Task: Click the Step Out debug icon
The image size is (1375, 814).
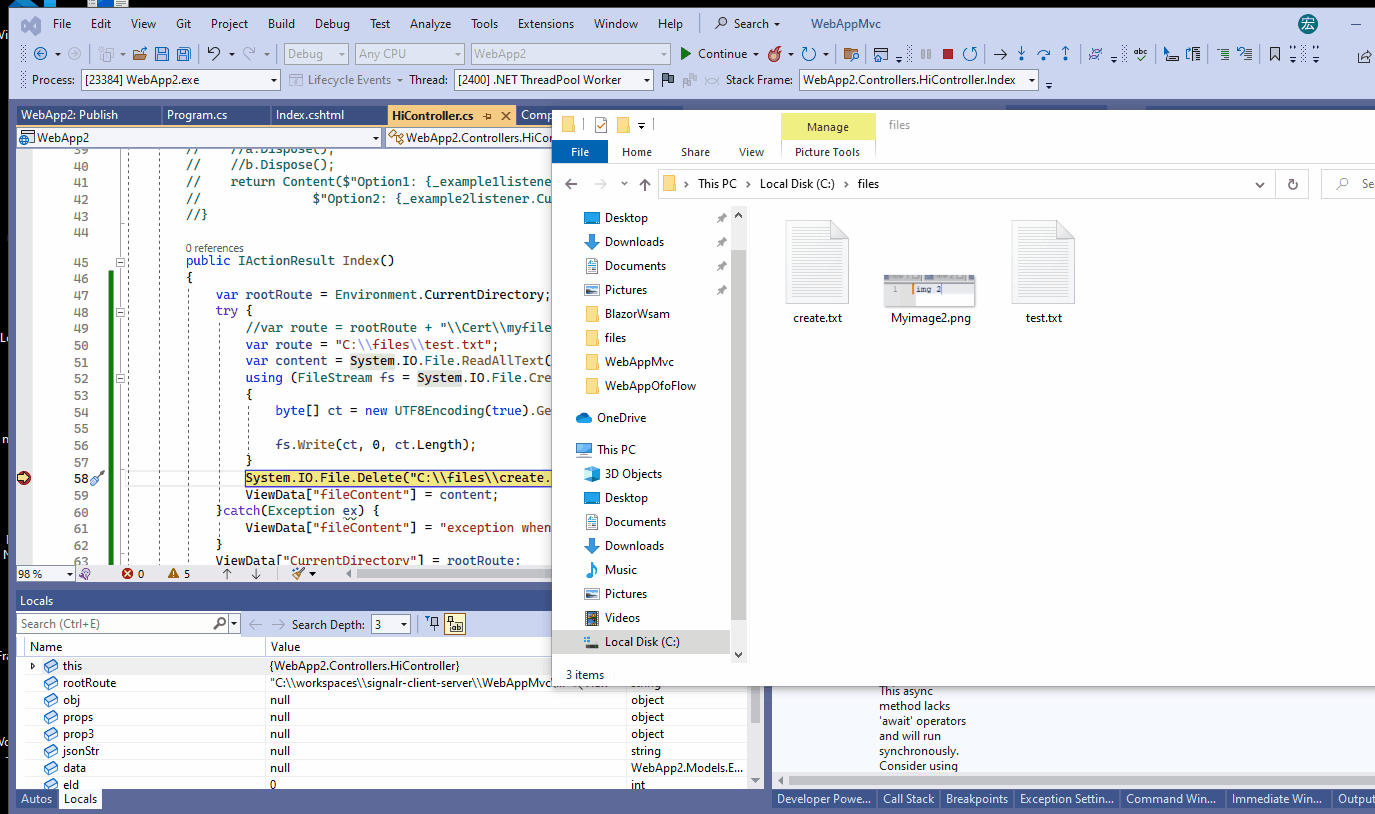Action: 1065,54
